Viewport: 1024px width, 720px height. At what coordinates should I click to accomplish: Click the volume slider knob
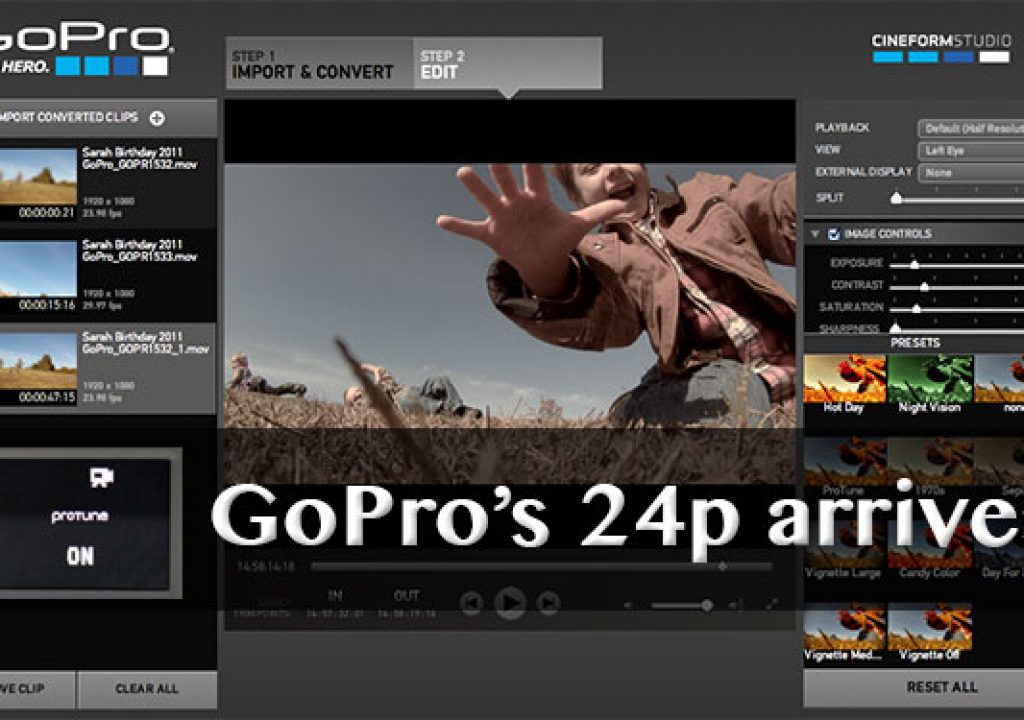pyautogui.click(x=707, y=606)
